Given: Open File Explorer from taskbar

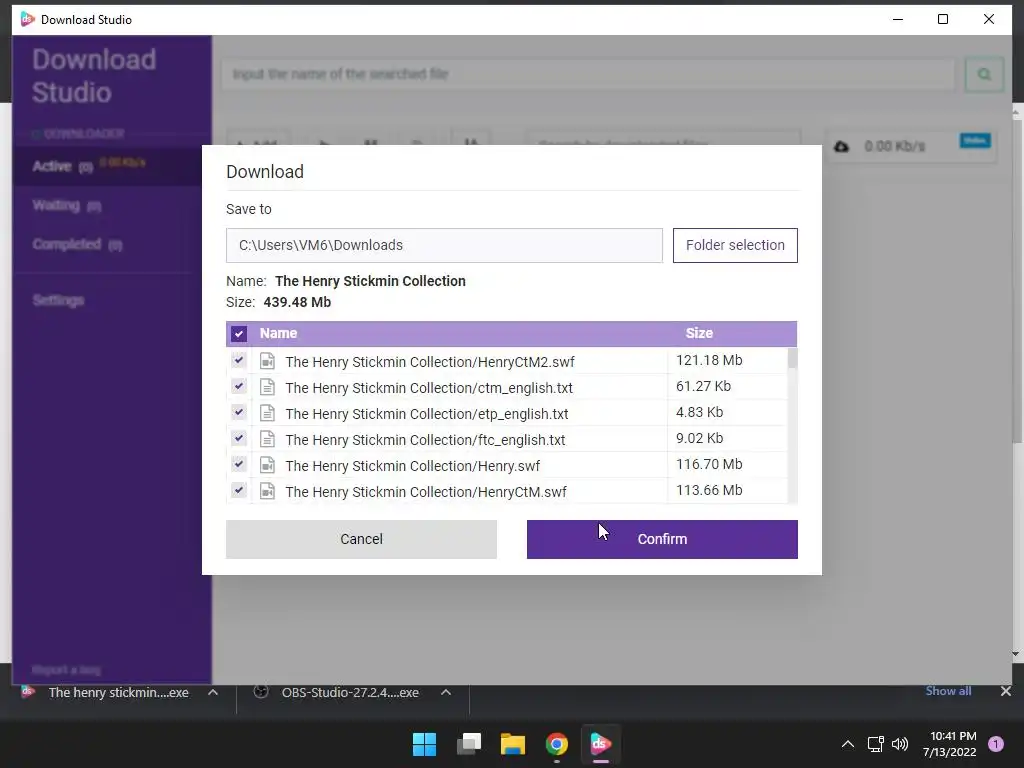Looking at the screenshot, I should (513, 744).
